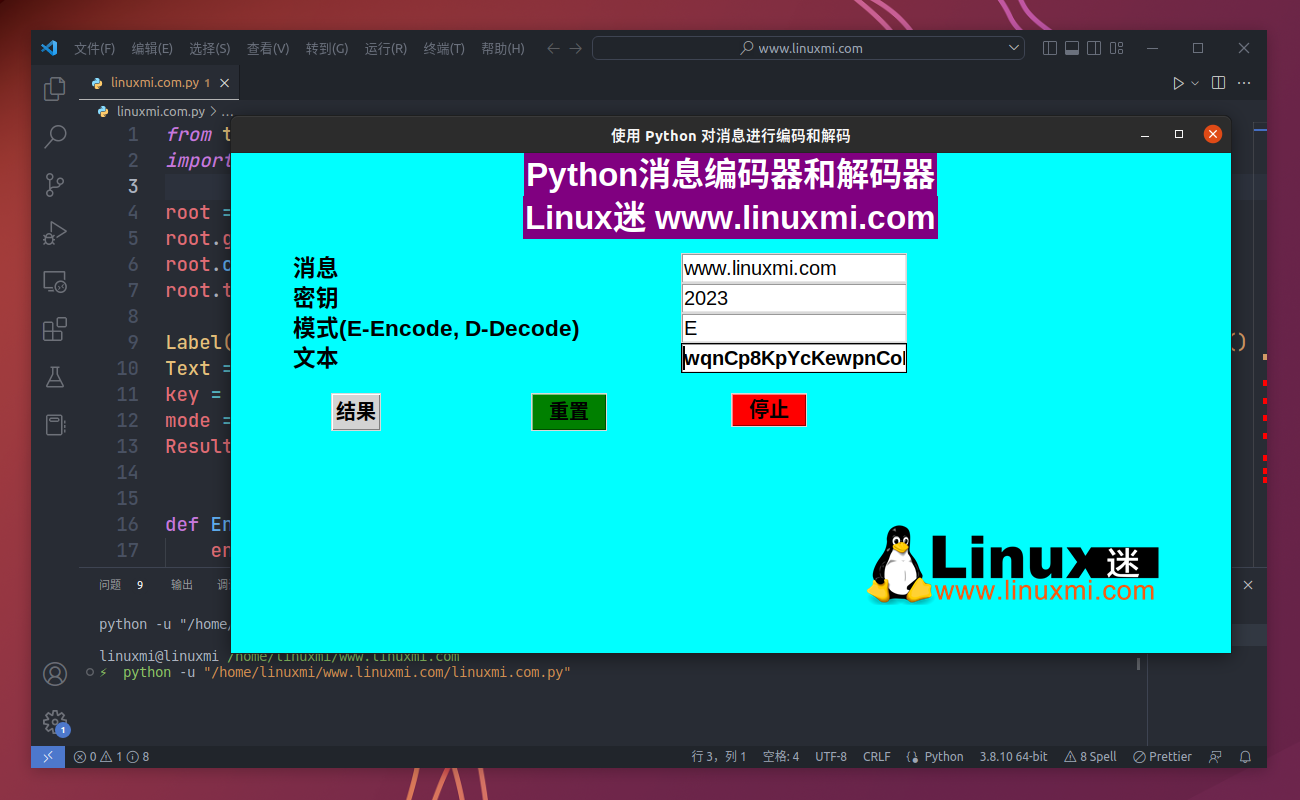Select the 3.8.10 64-bit Python interpreter
1300x800 pixels.
[1014, 757]
